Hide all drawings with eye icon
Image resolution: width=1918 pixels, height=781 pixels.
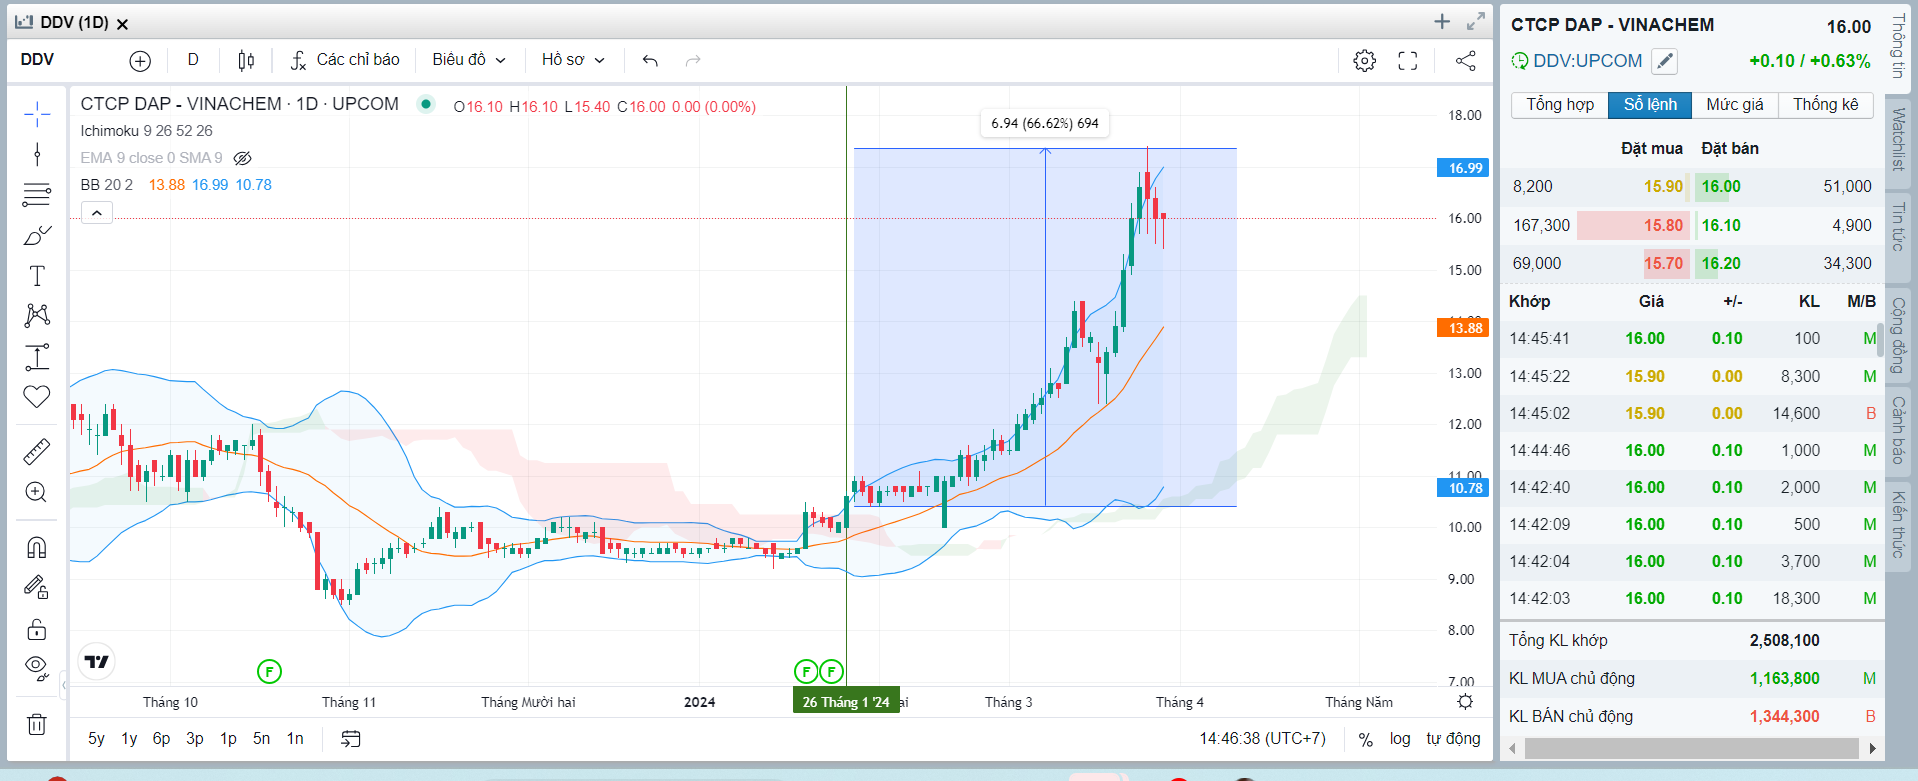pos(37,668)
